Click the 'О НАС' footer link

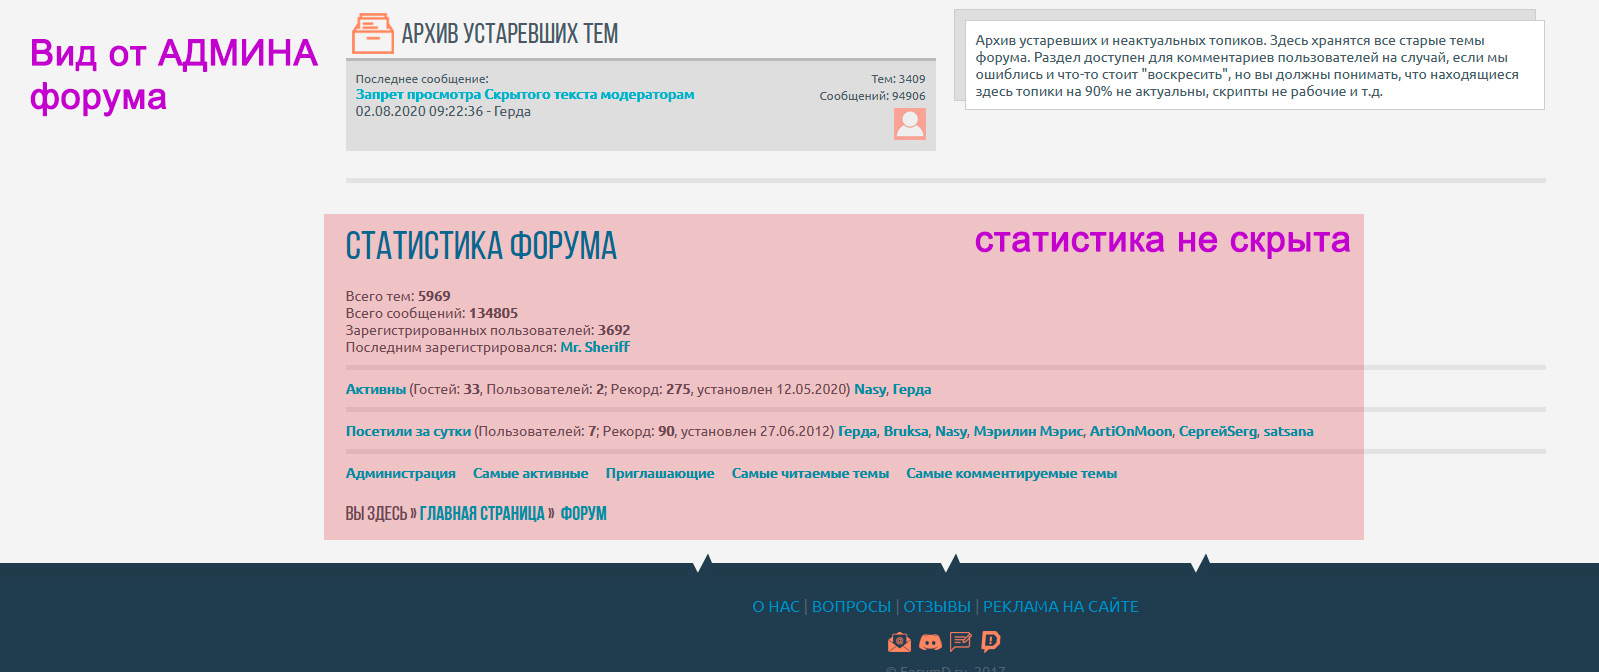click(775, 606)
